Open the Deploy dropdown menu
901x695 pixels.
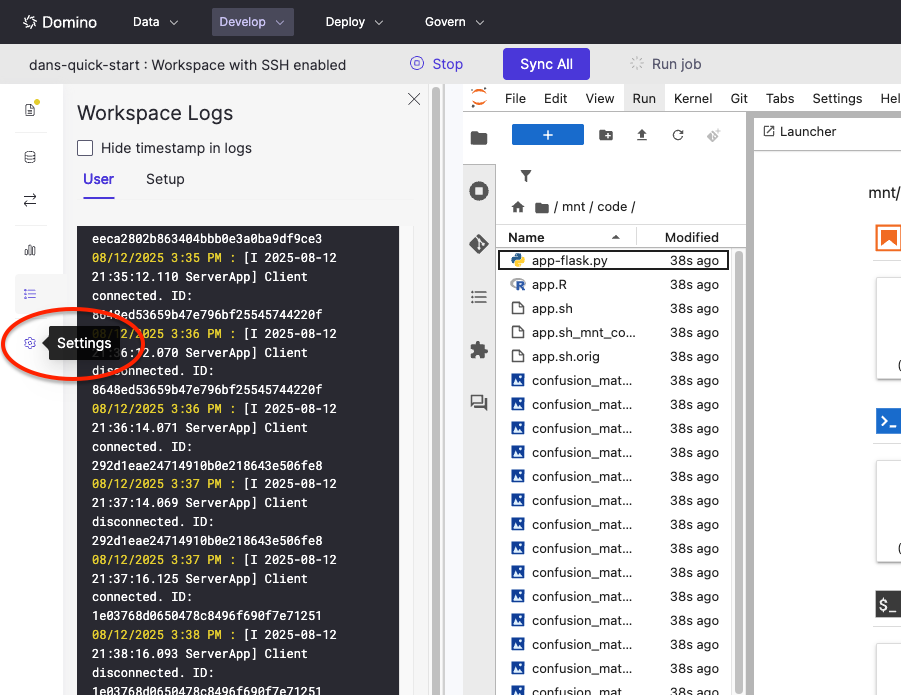pos(354,22)
